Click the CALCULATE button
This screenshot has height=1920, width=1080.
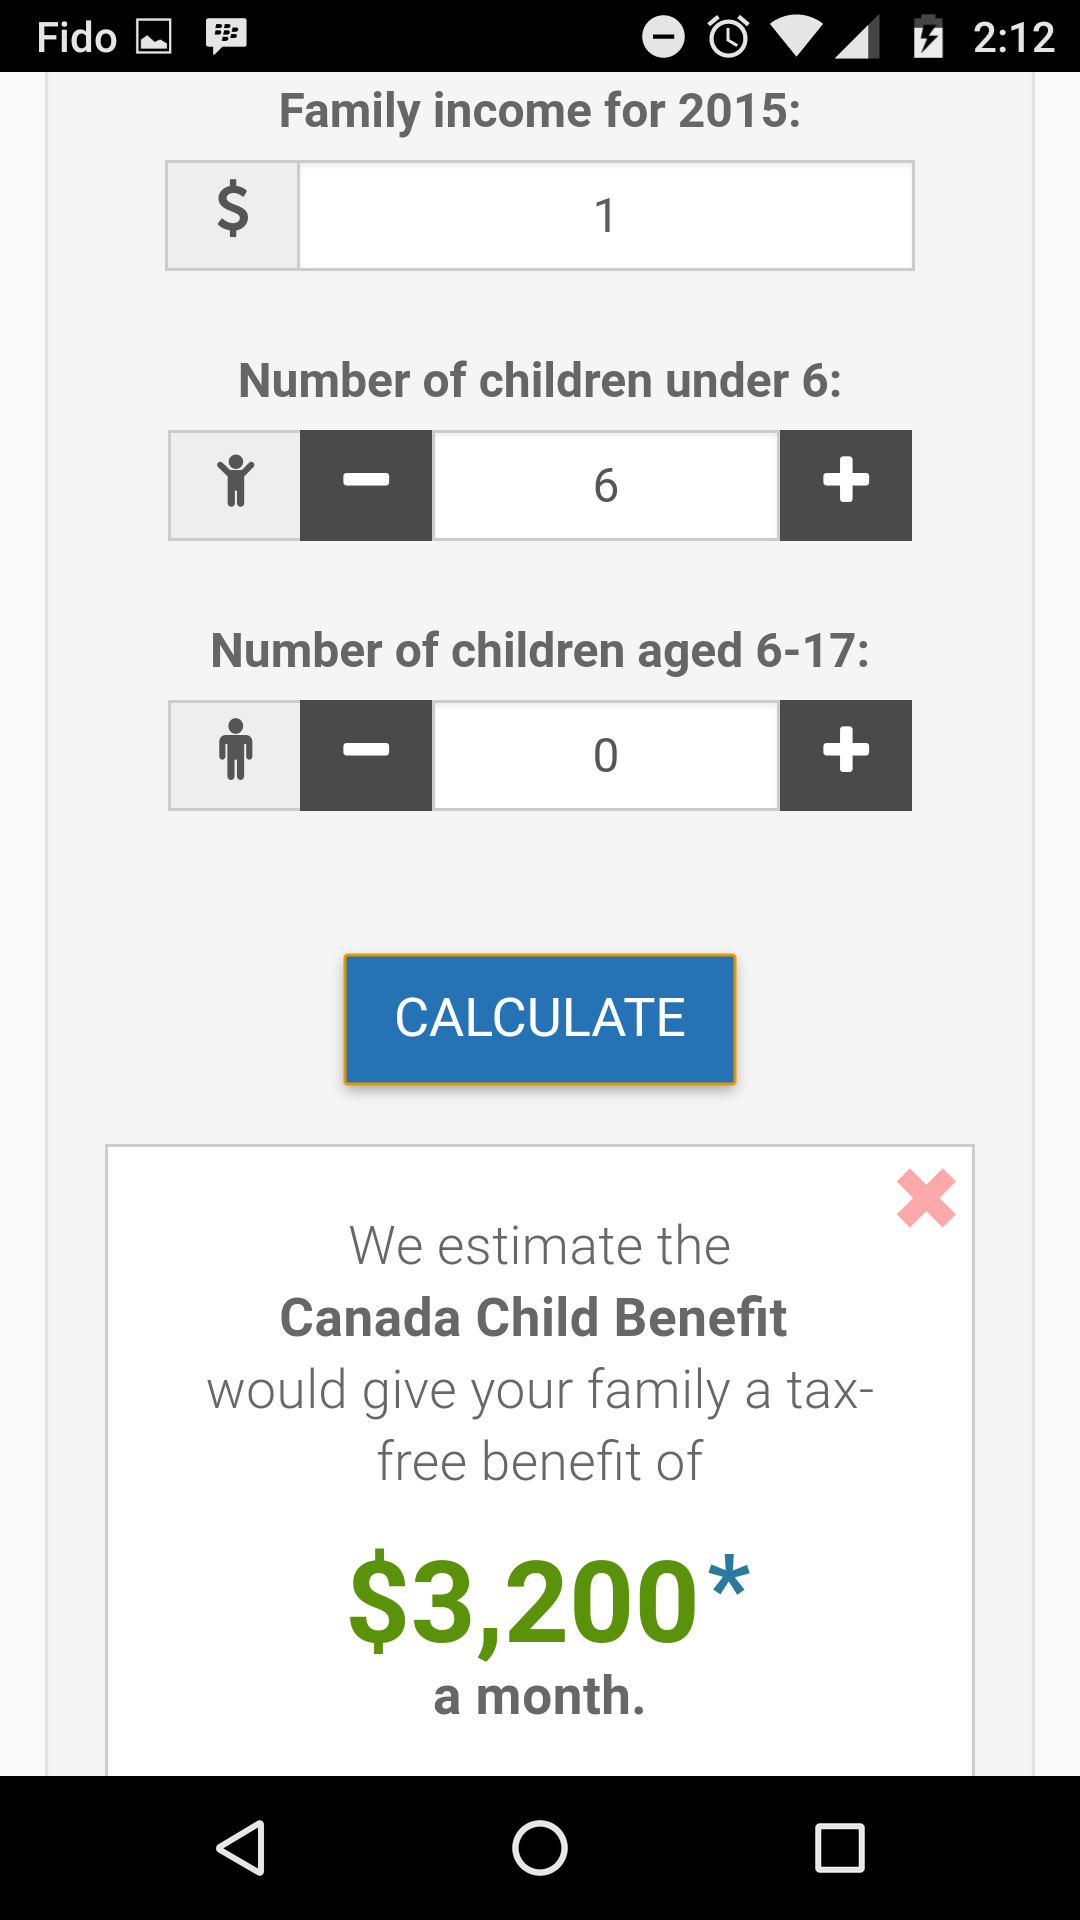pos(540,1019)
